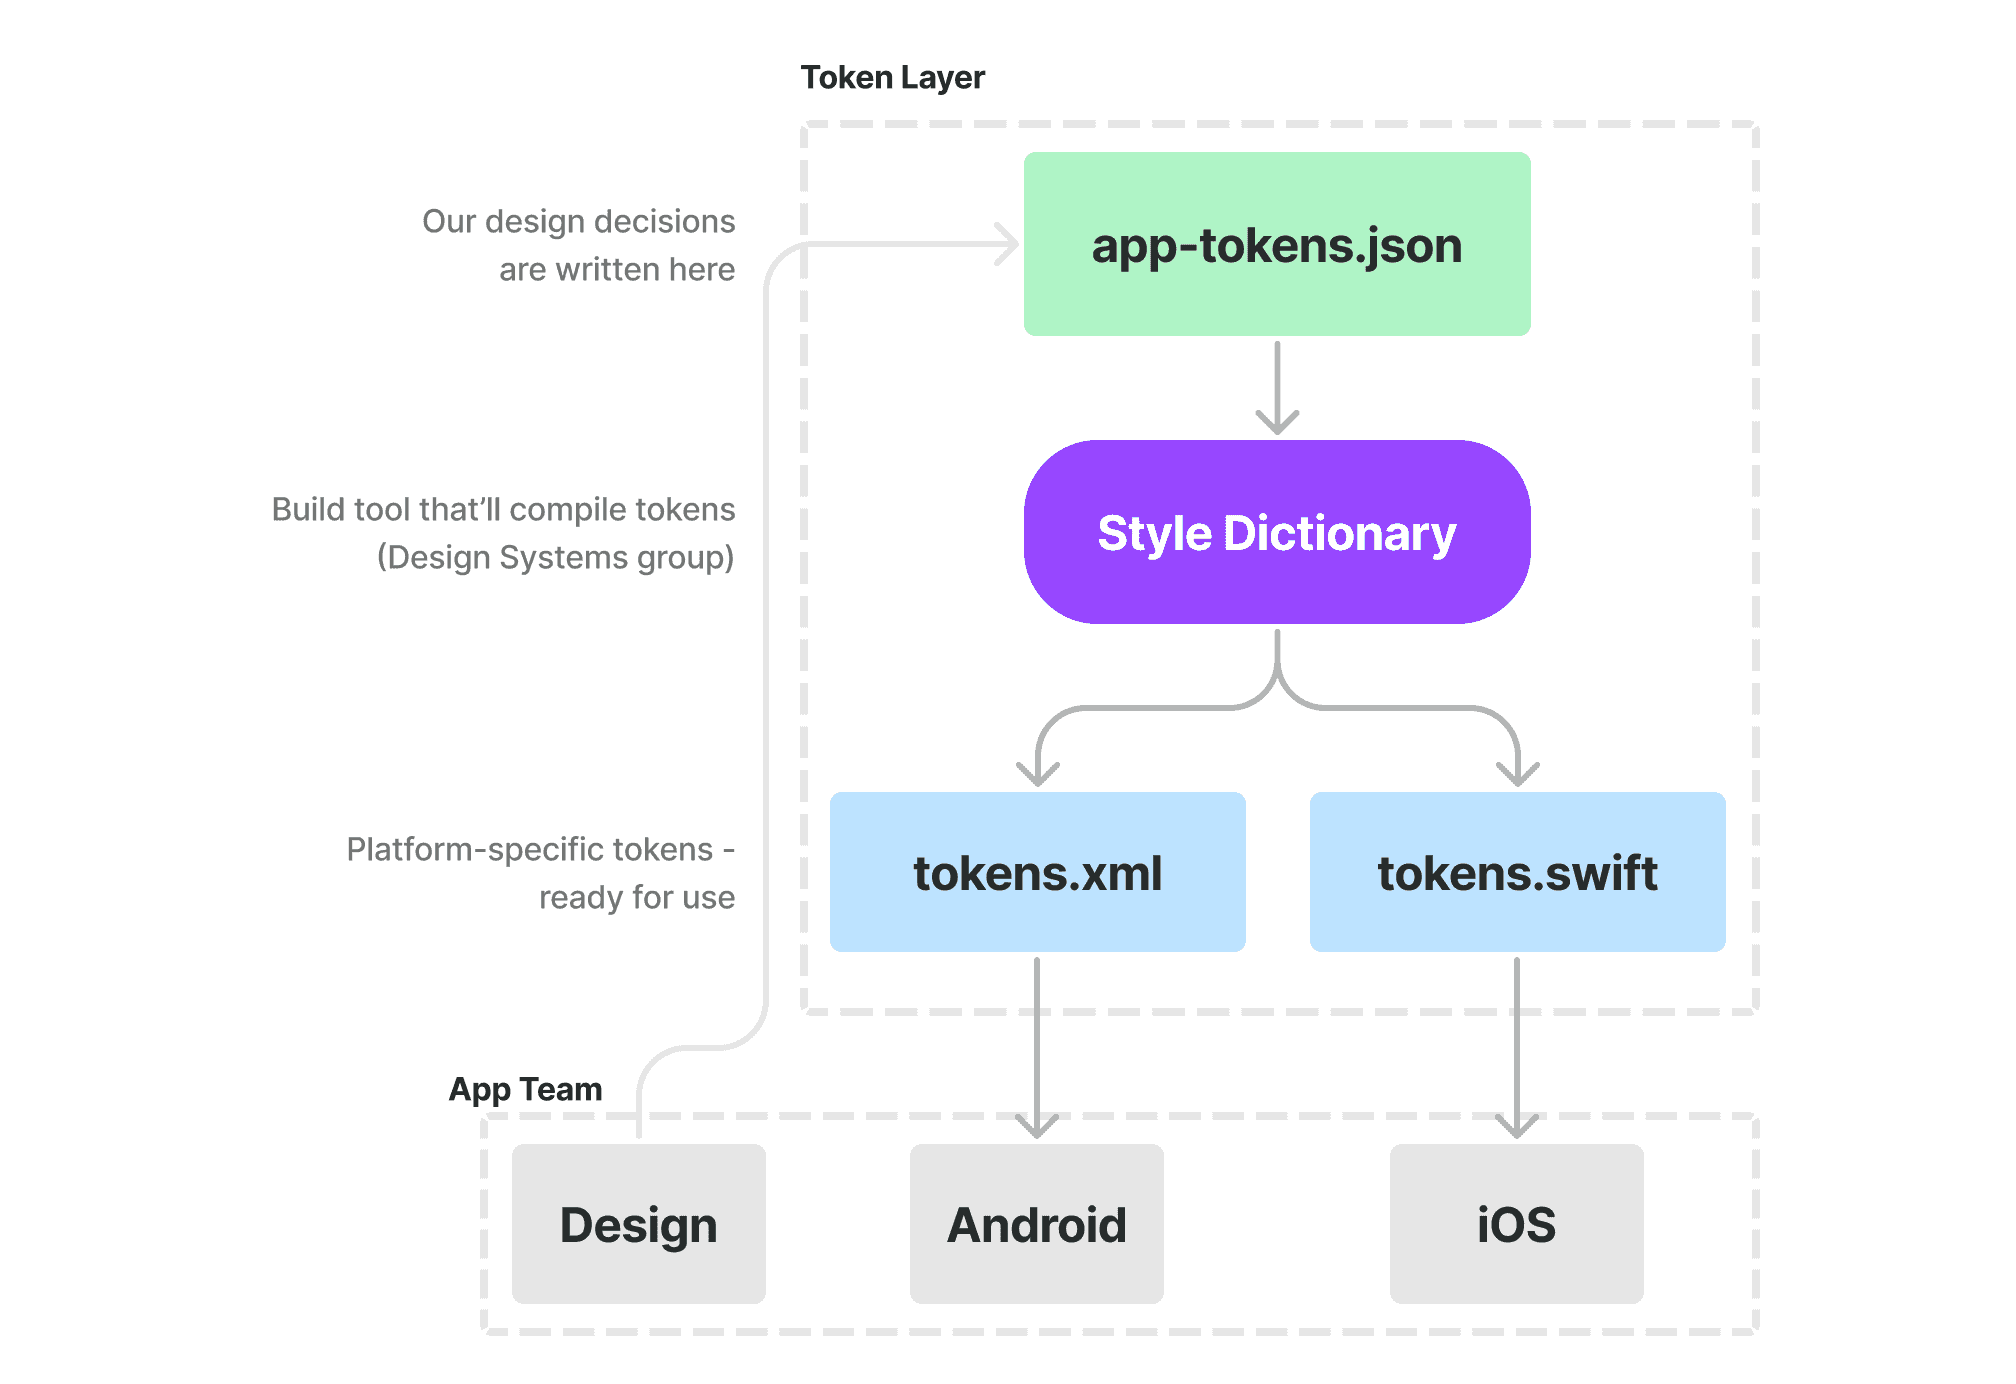The height and width of the screenshot is (1384, 2016).
Task: Select the Android box
Action: (1037, 1224)
